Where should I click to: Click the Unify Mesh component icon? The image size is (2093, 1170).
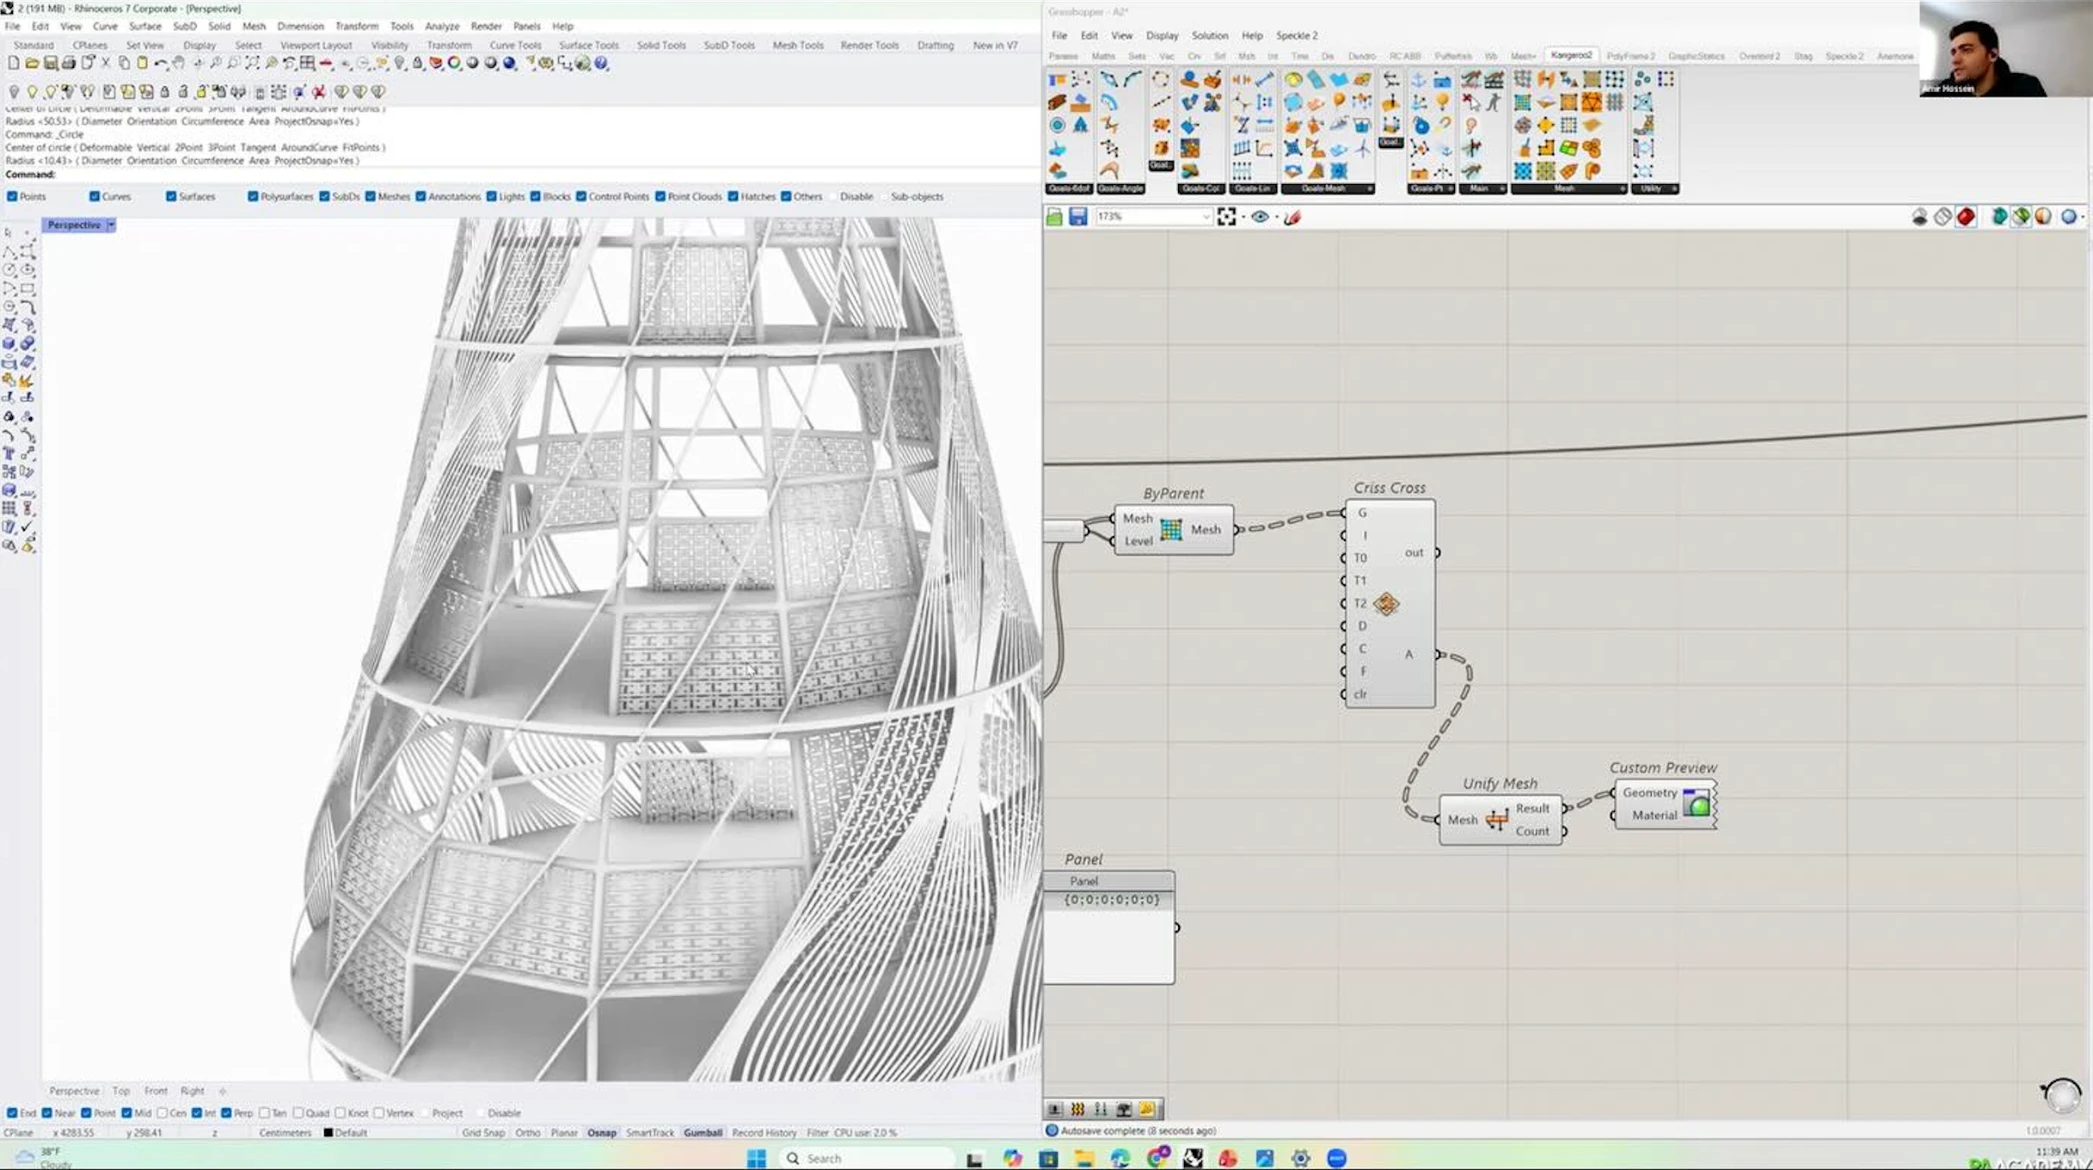1496,820
